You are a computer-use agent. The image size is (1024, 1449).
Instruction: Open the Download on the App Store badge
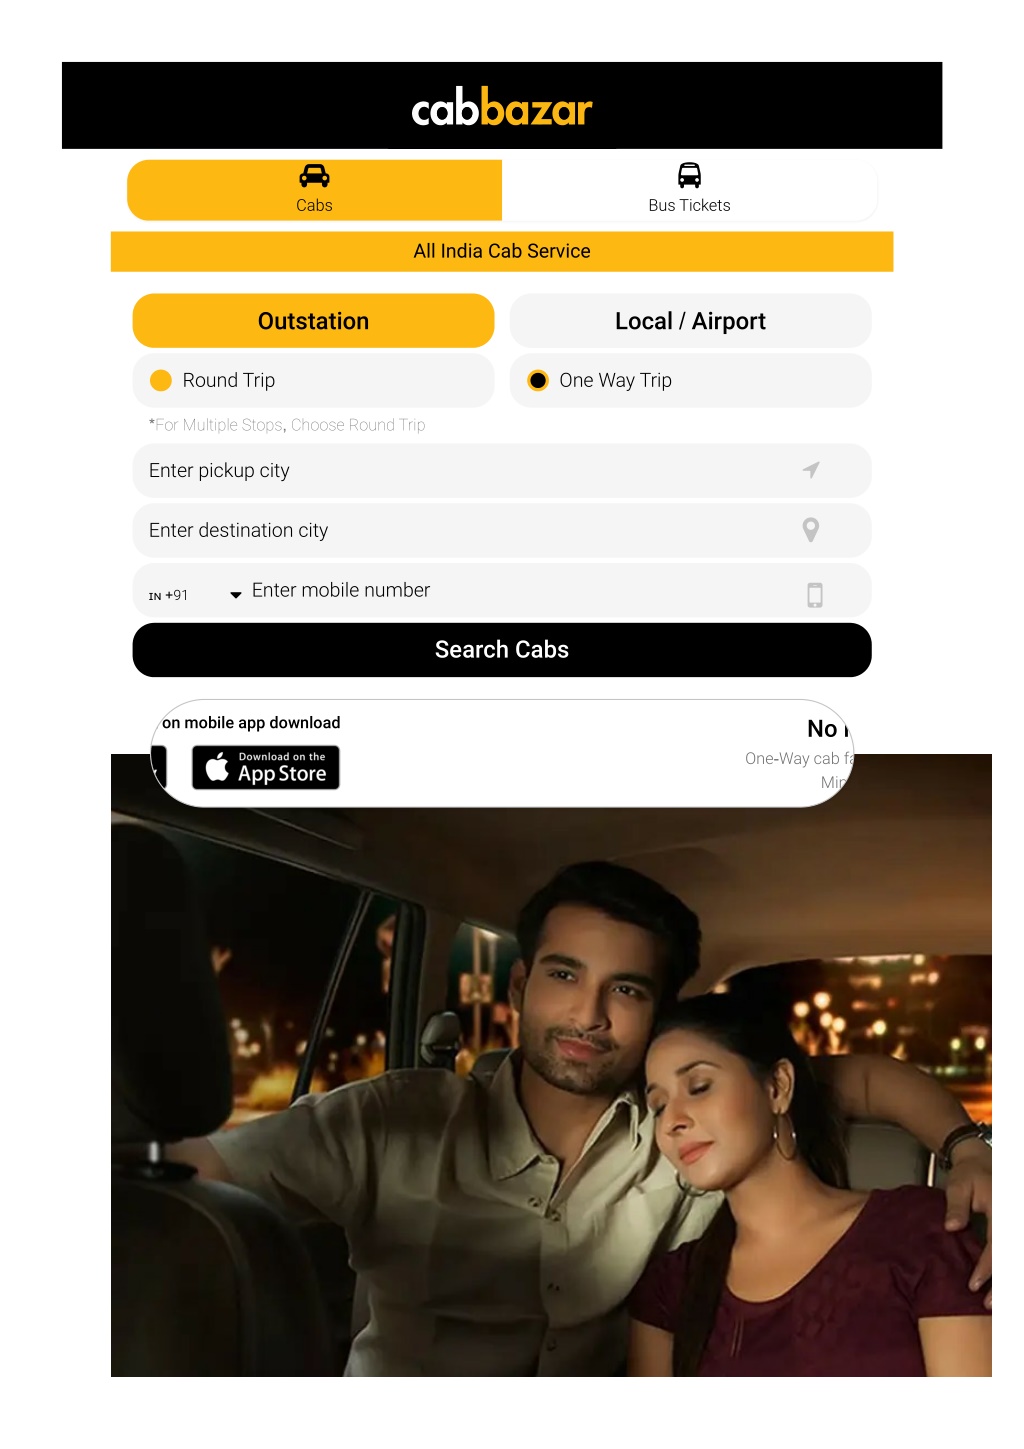click(x=266, y=767)
